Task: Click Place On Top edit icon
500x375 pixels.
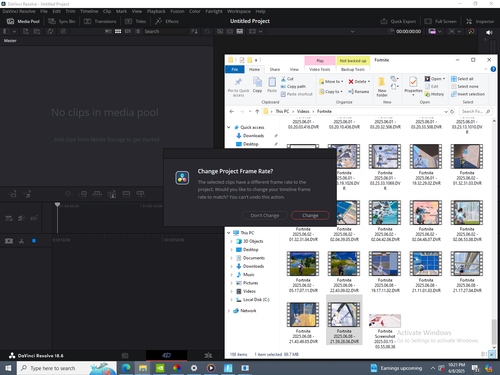Action: click(126, 194)
